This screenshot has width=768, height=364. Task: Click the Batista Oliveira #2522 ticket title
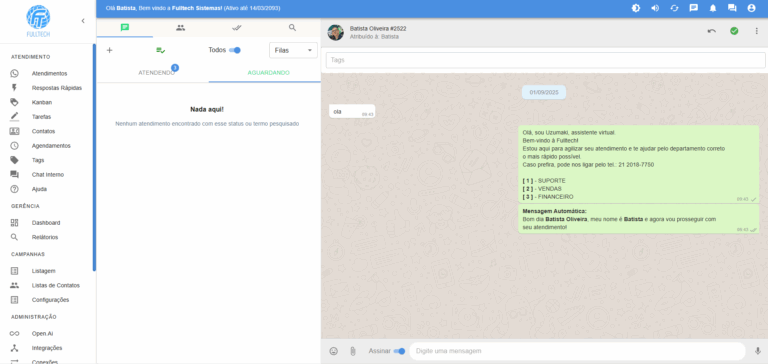pos(378,28)
